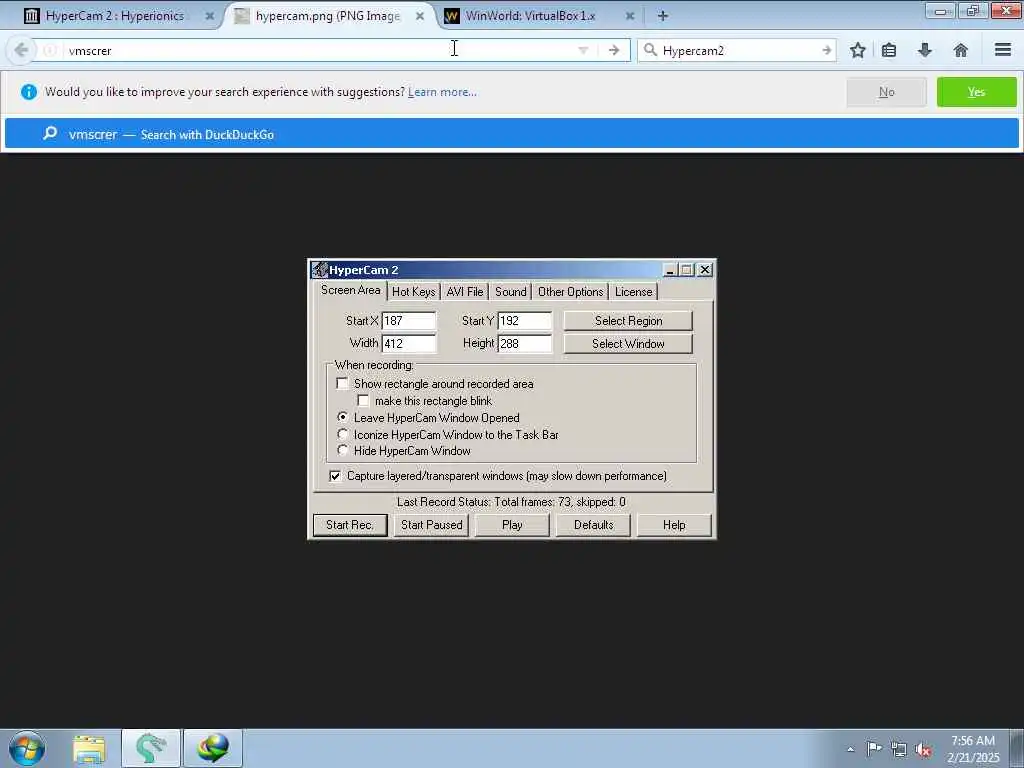
Task: Select the hypercam.png browser tab
Action: point(327,16)
